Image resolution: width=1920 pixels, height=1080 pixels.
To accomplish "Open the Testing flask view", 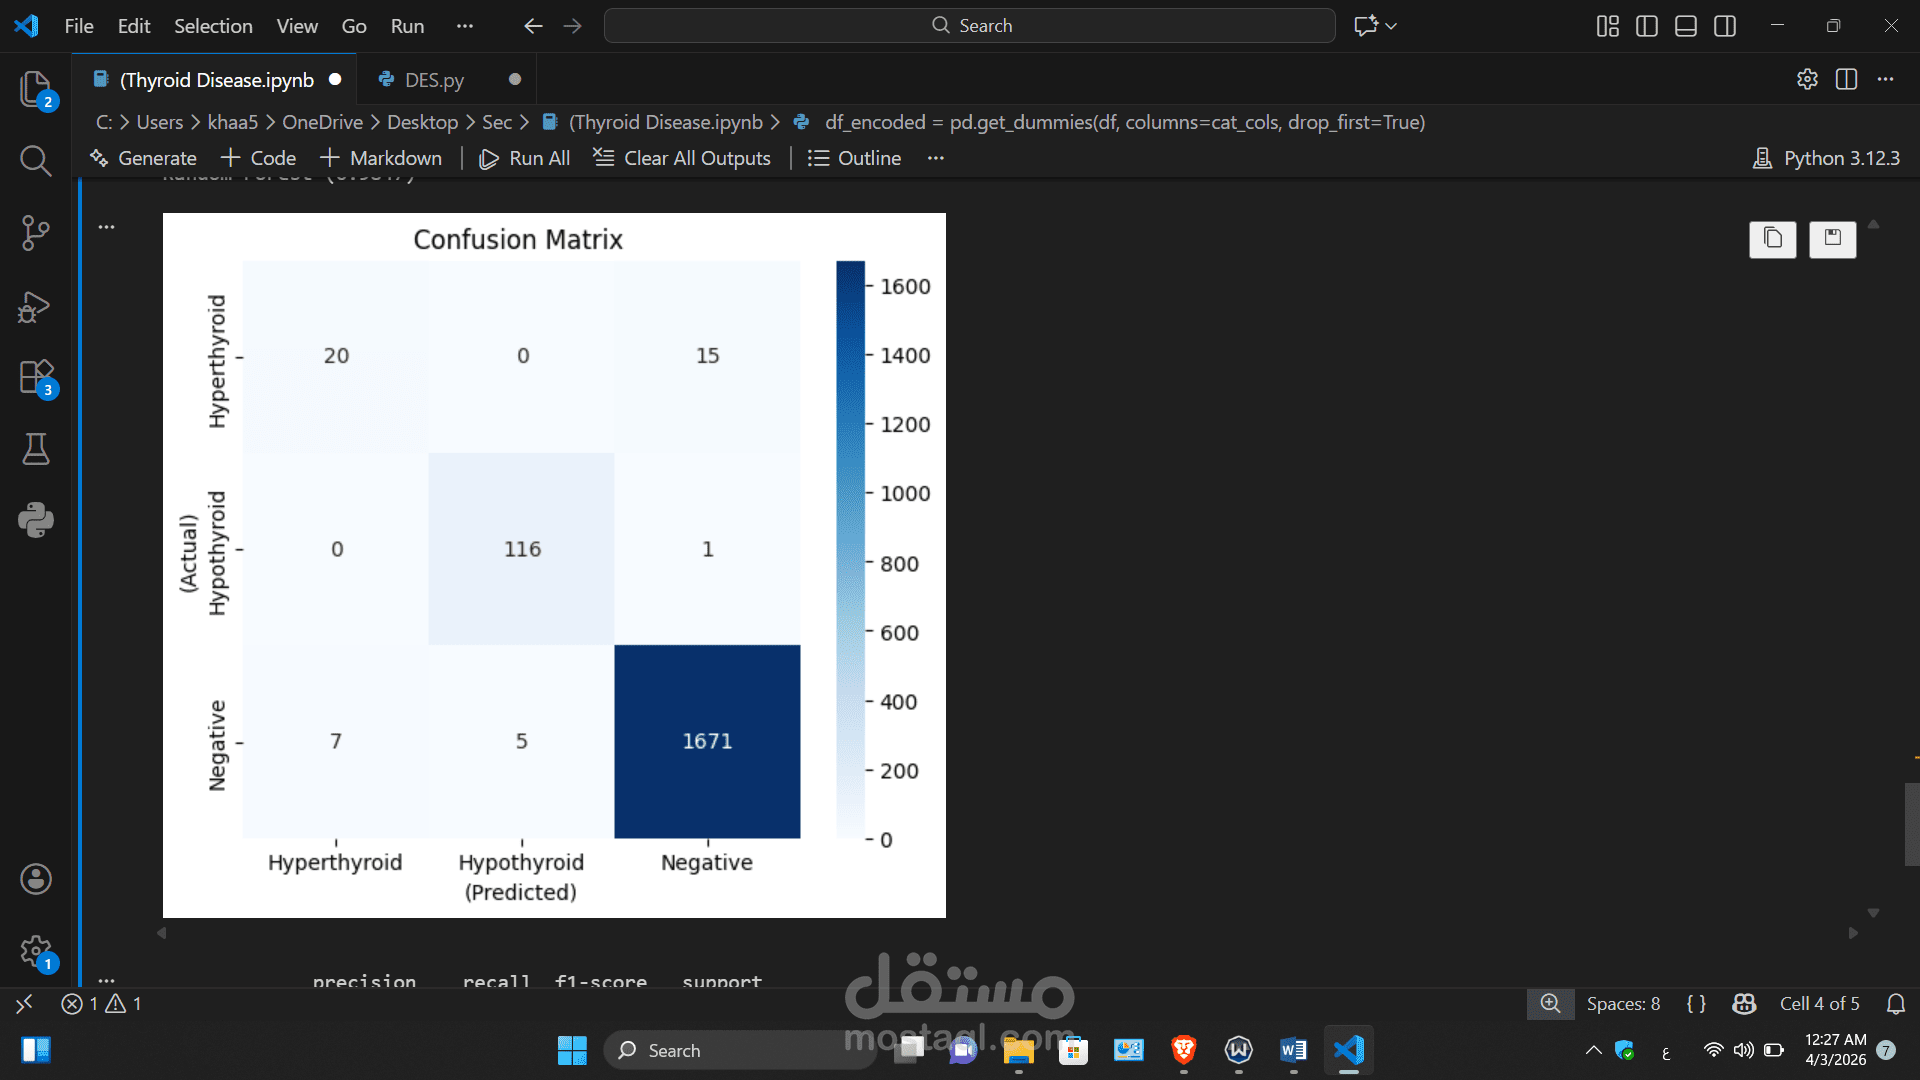I will (36, 449).
